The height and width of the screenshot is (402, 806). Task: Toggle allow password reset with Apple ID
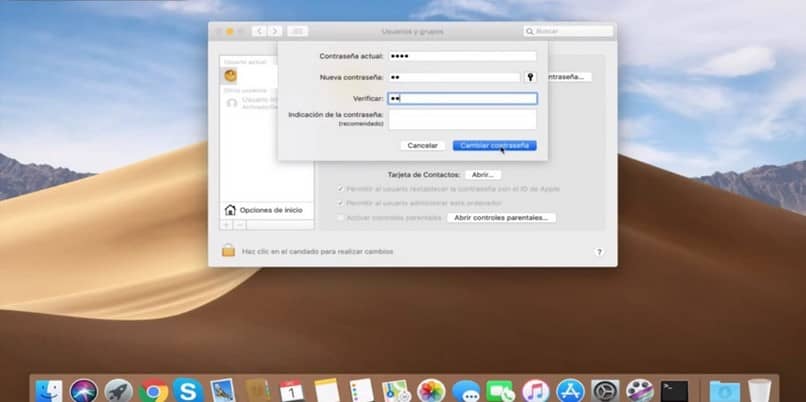tap(340, 189)
